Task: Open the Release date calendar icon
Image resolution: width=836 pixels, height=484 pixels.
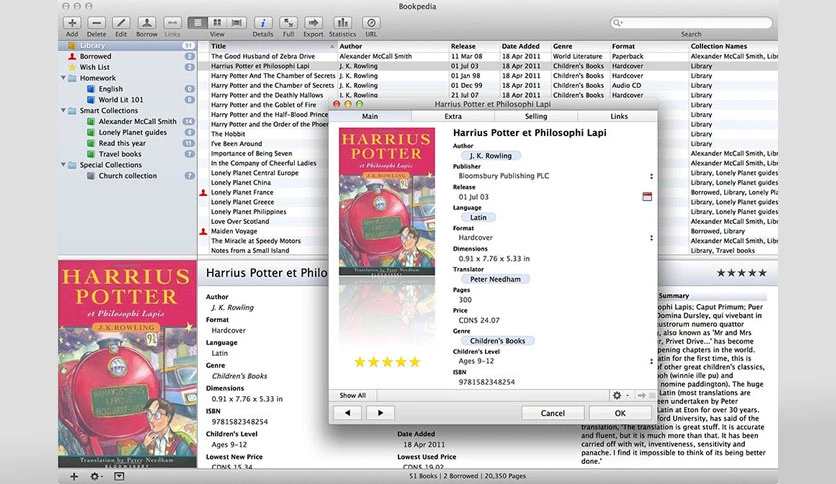Action: (647, 197)
